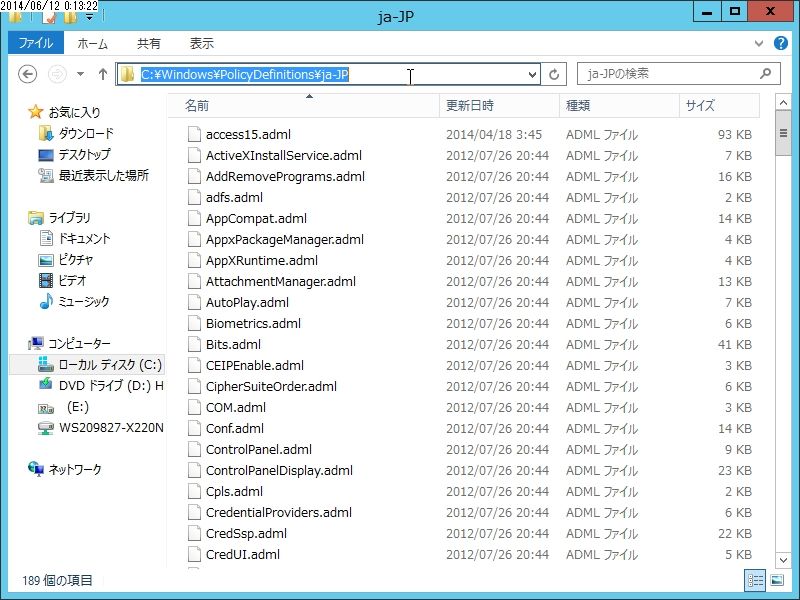Open 最近表示した場所 in favorites
800x600 pixels.
click(103, 176)
